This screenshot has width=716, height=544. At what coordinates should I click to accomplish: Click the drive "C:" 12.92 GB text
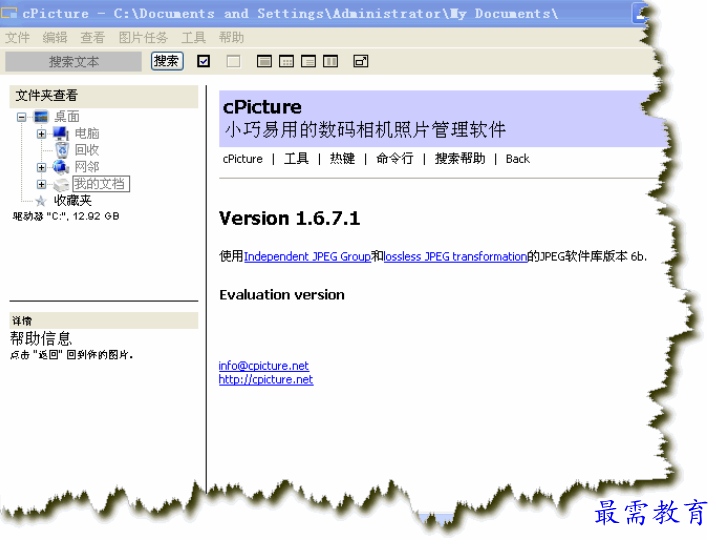(66, 217)
